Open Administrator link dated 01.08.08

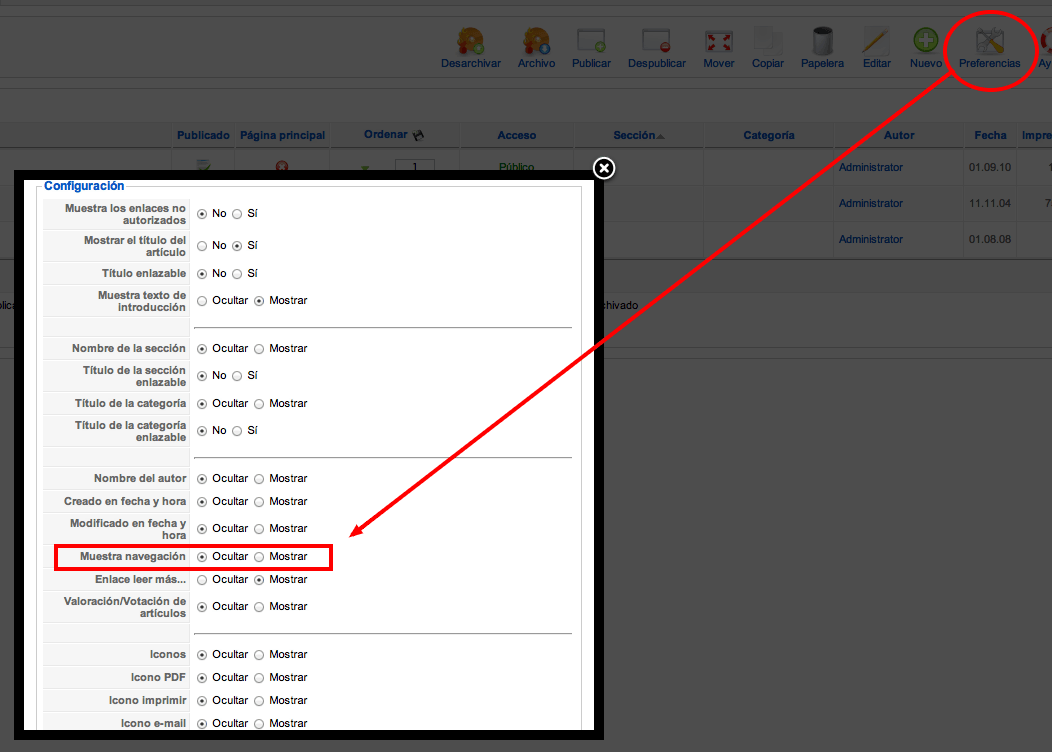coord(871,239)
